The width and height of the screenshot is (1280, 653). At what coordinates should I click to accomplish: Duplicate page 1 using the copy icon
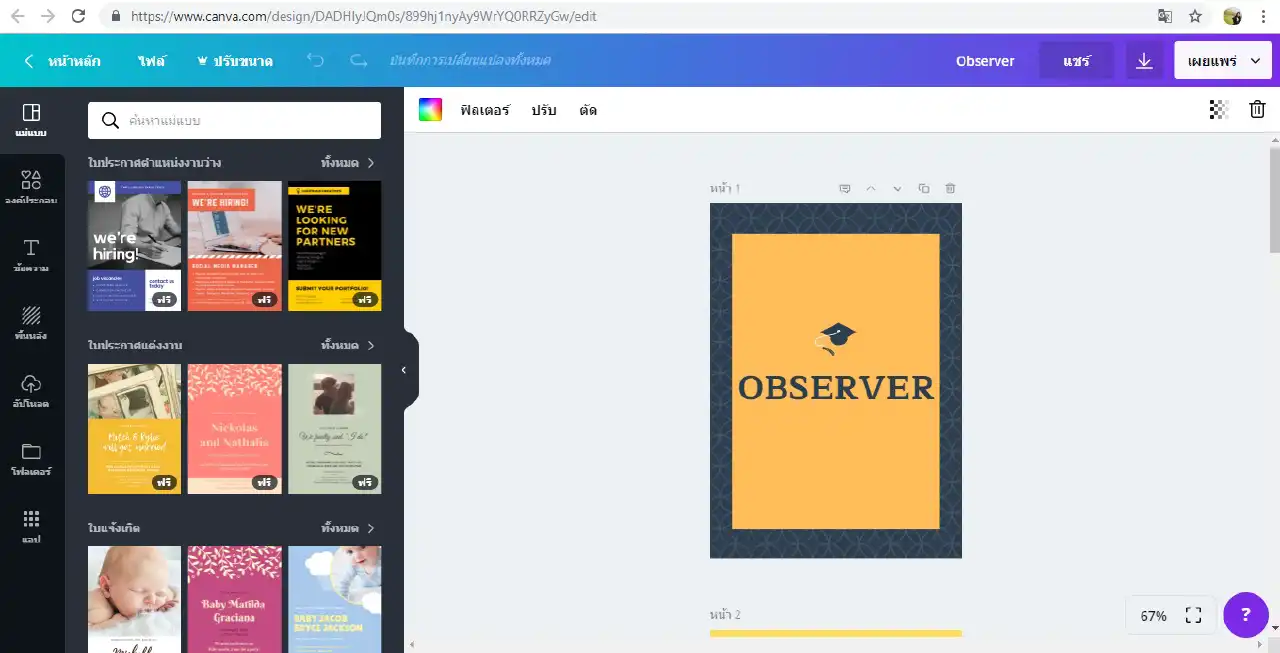click(923, 188)
